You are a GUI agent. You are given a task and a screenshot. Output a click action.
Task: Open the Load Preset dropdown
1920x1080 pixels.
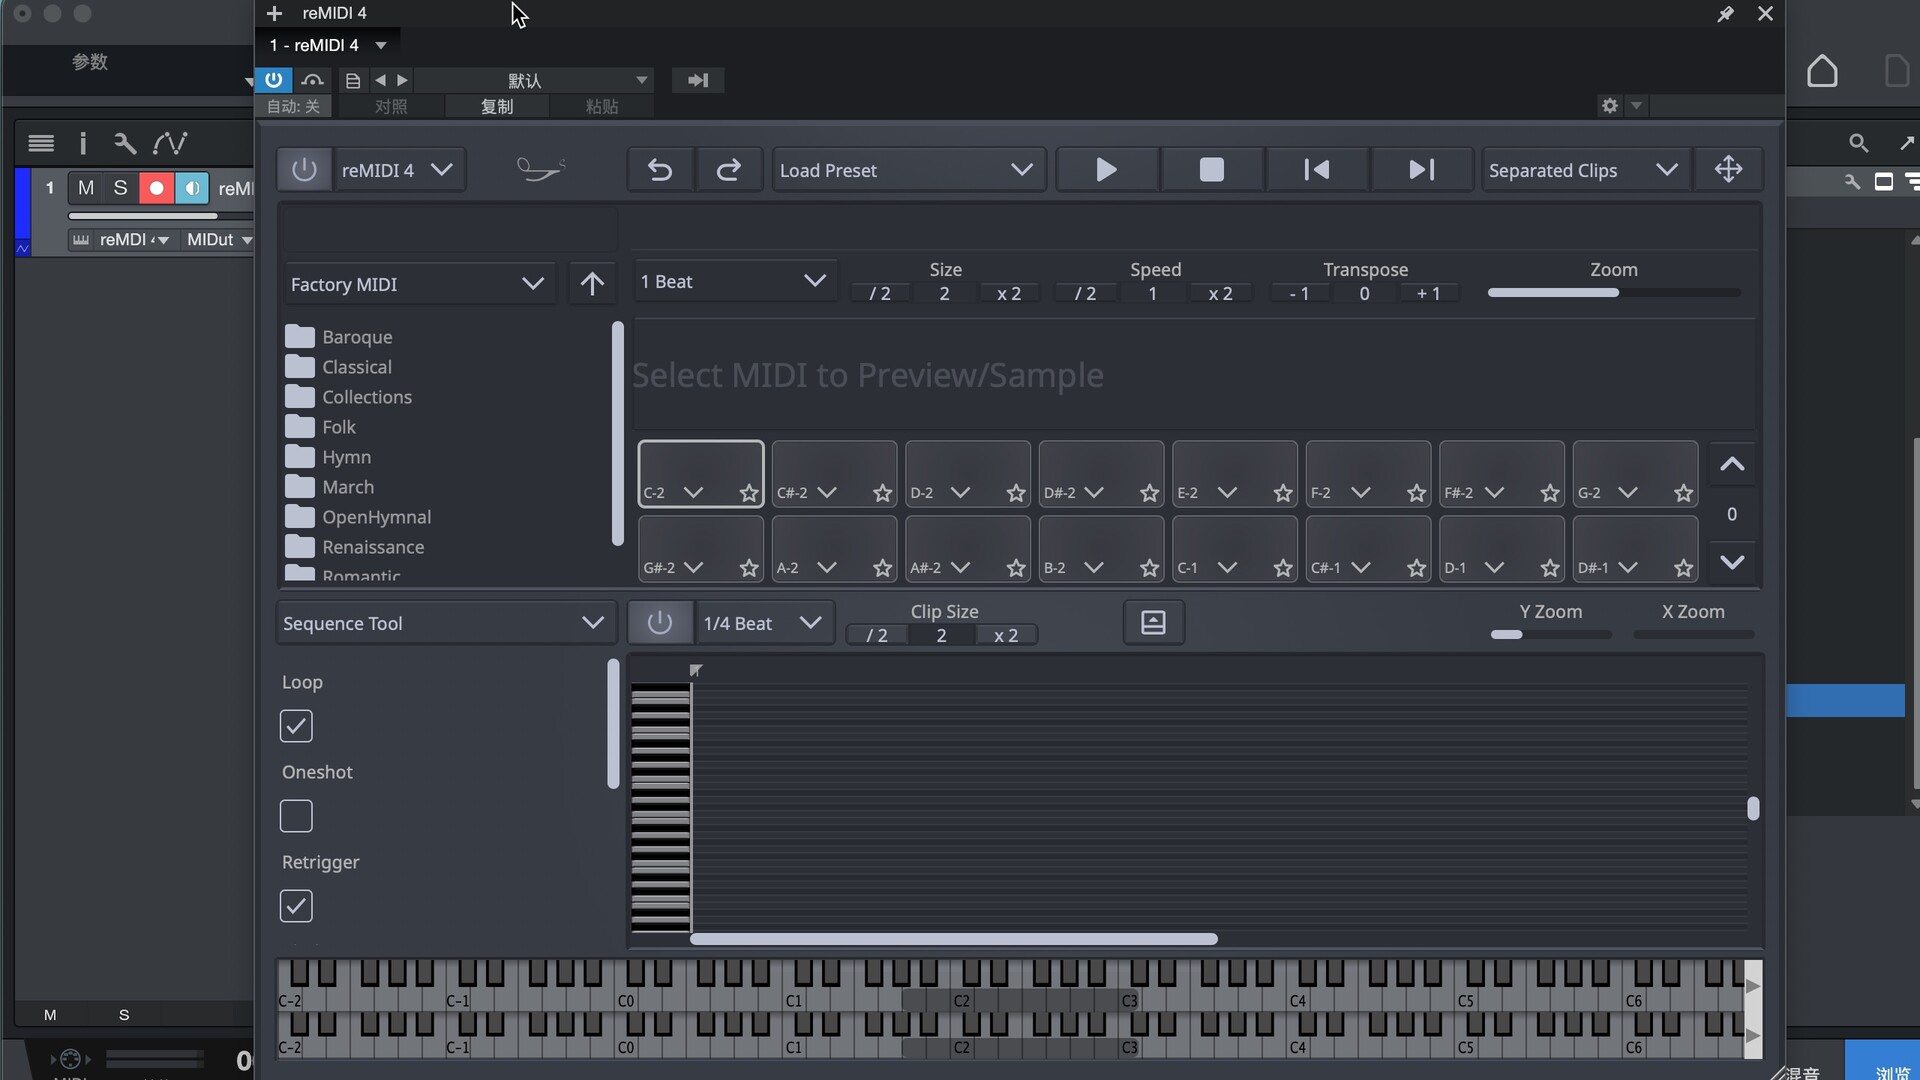point(908,170)
